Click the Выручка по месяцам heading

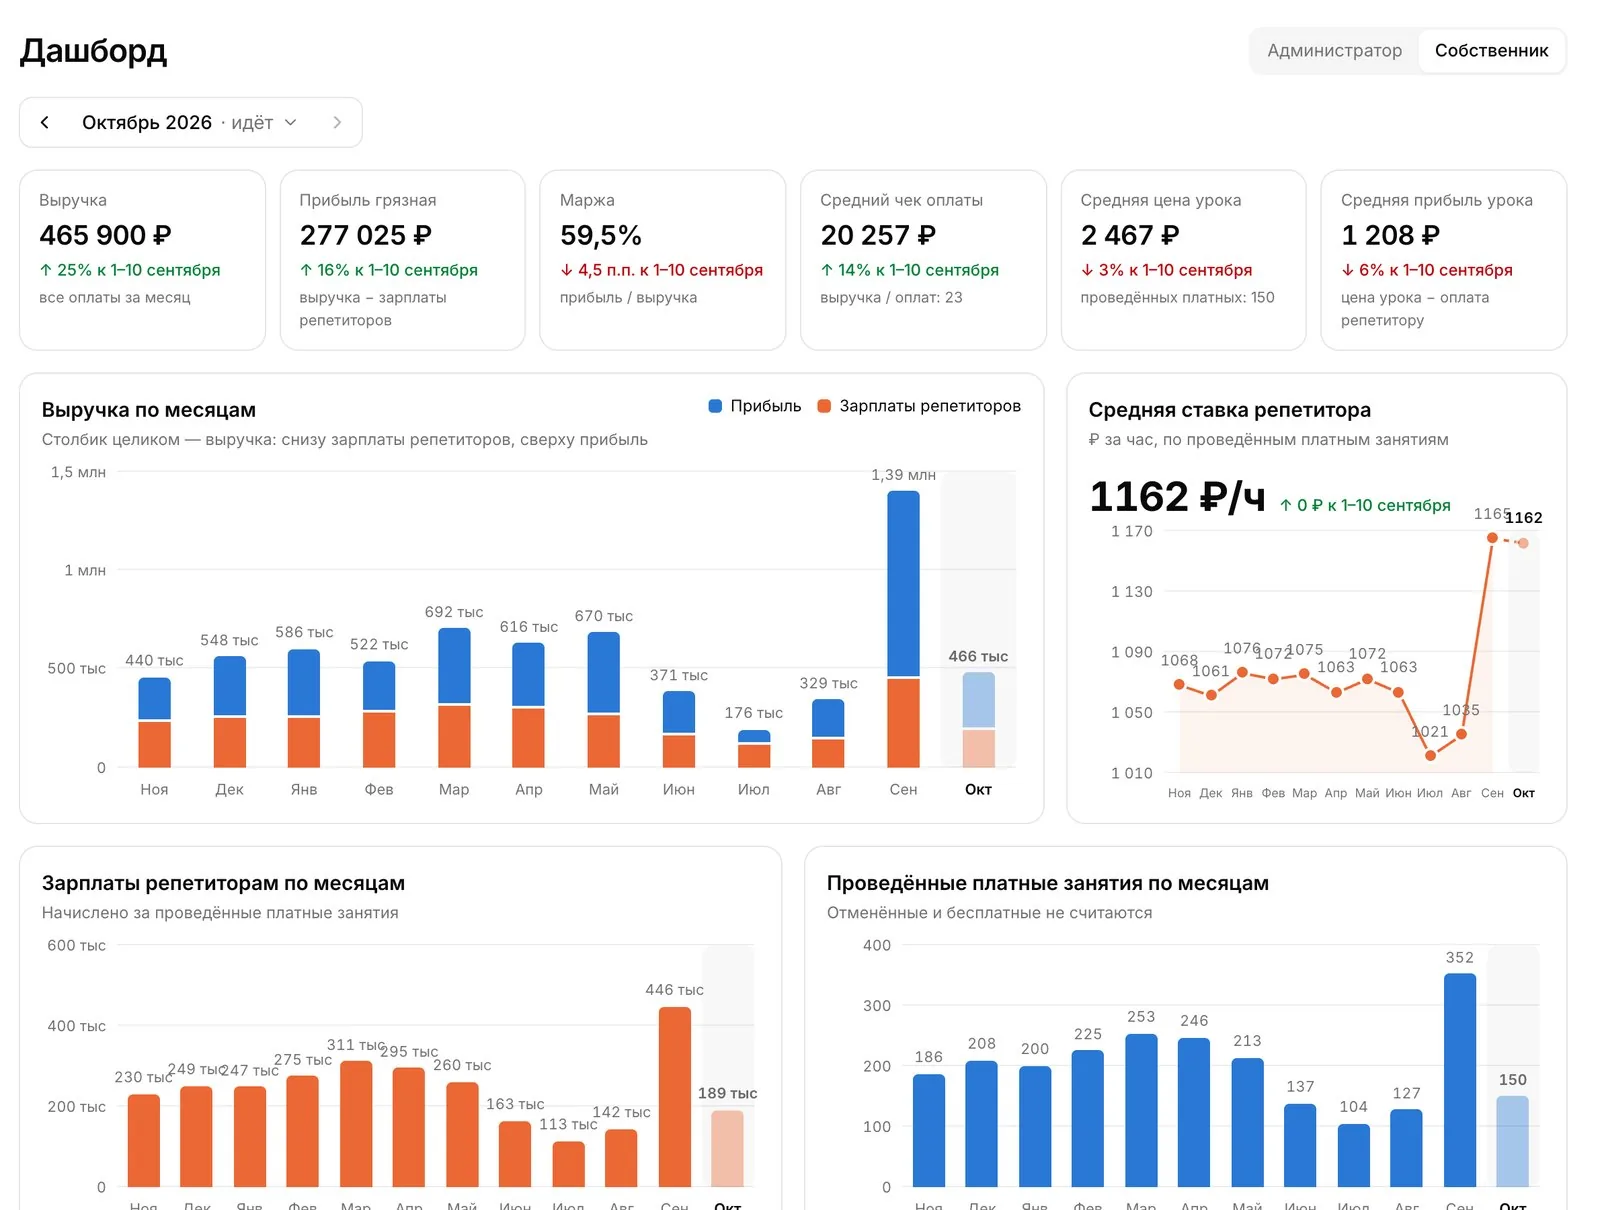pos(149,410)
